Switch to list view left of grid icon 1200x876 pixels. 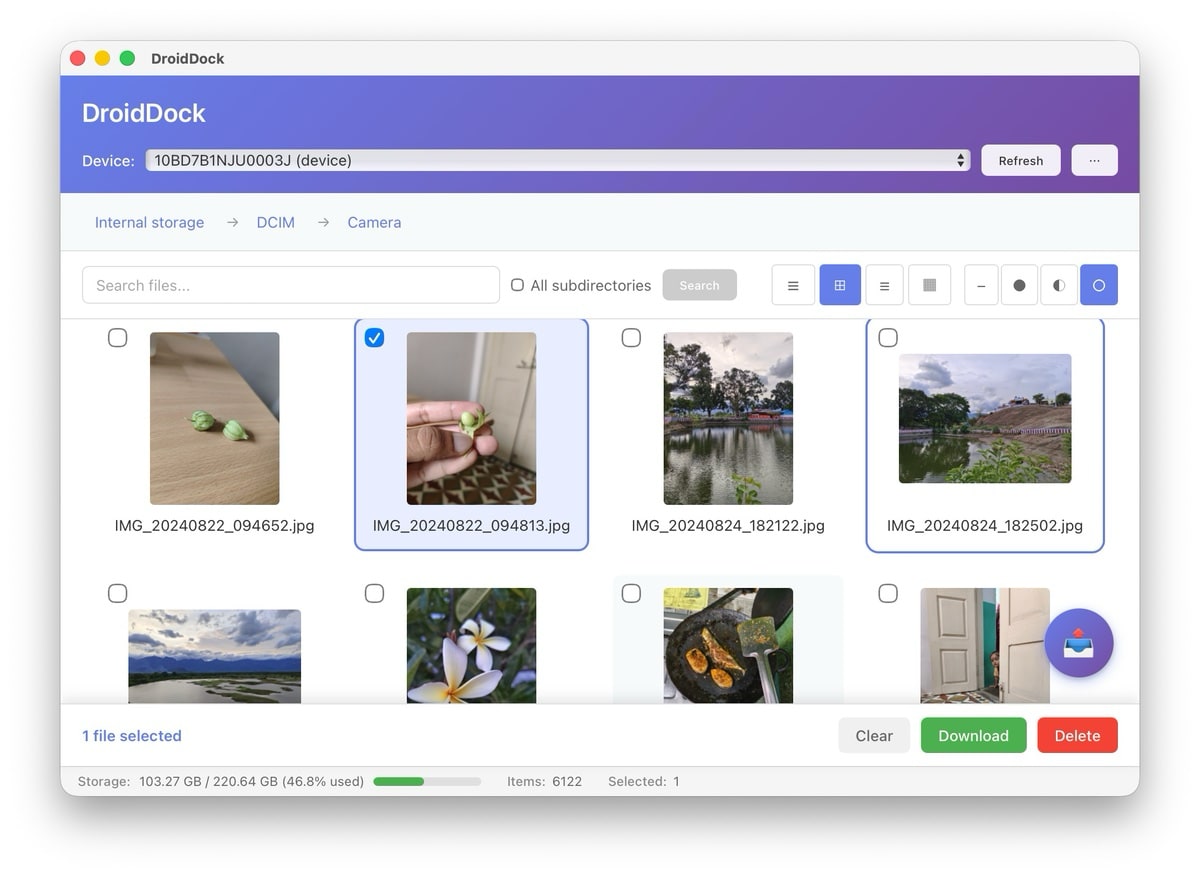pyautogui.click(x=793, y=285)
